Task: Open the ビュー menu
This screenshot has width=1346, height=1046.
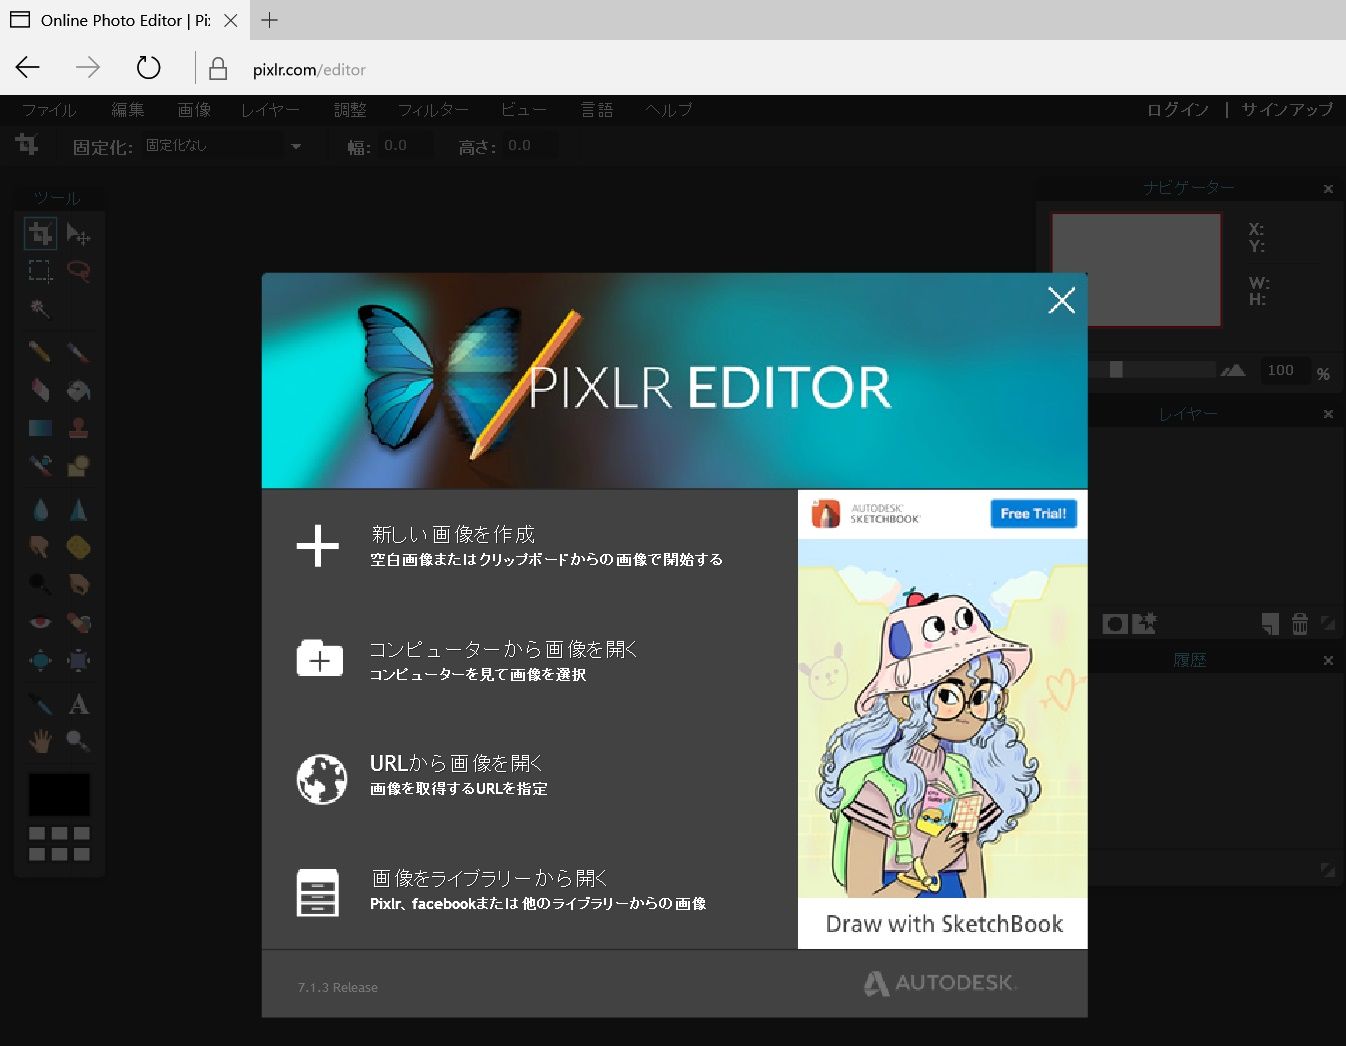Action: click(523, 110)
